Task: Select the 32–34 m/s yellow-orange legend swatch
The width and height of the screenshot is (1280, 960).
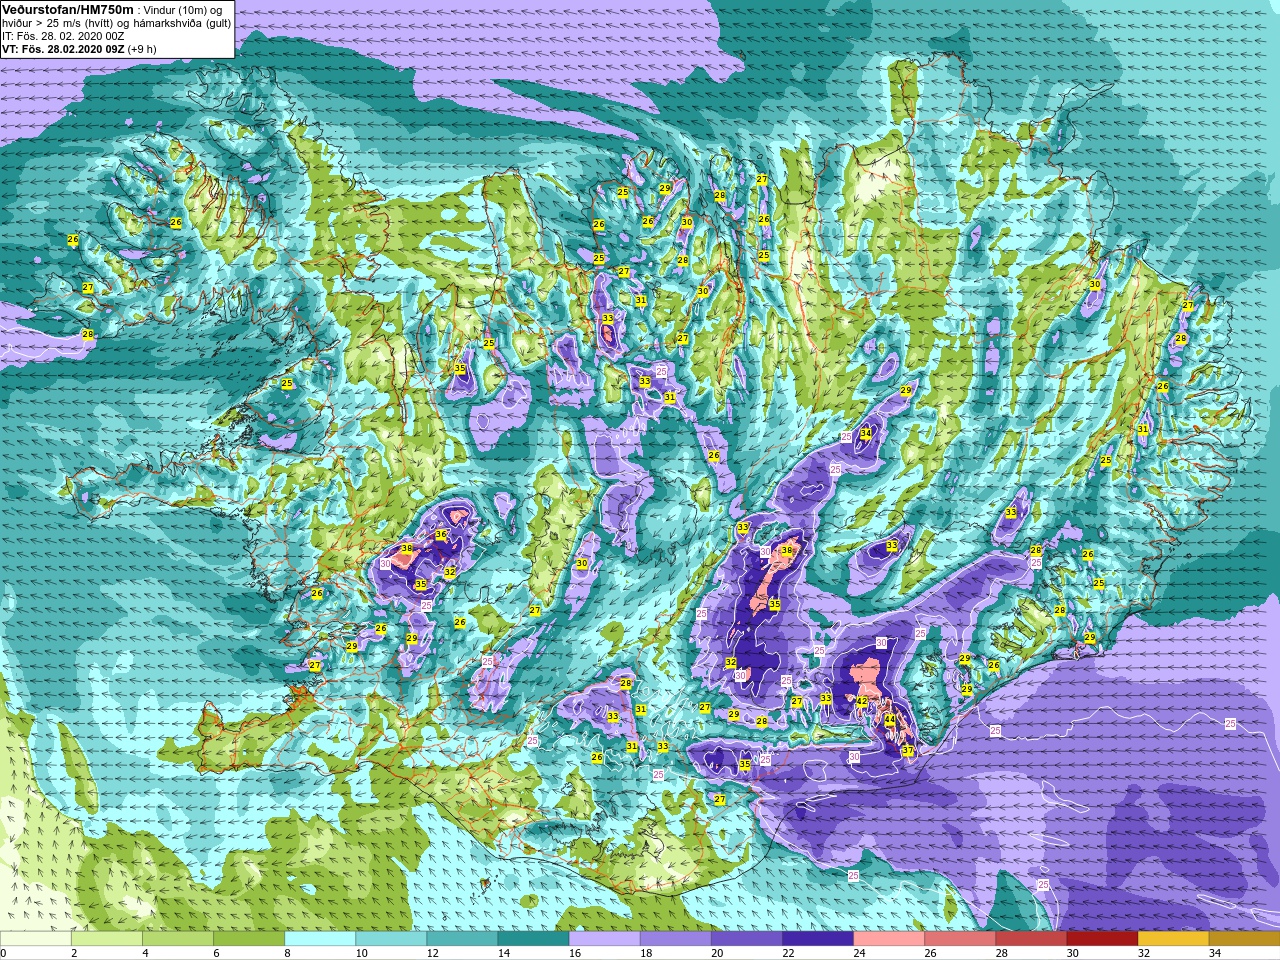Action: [1172, 939]
